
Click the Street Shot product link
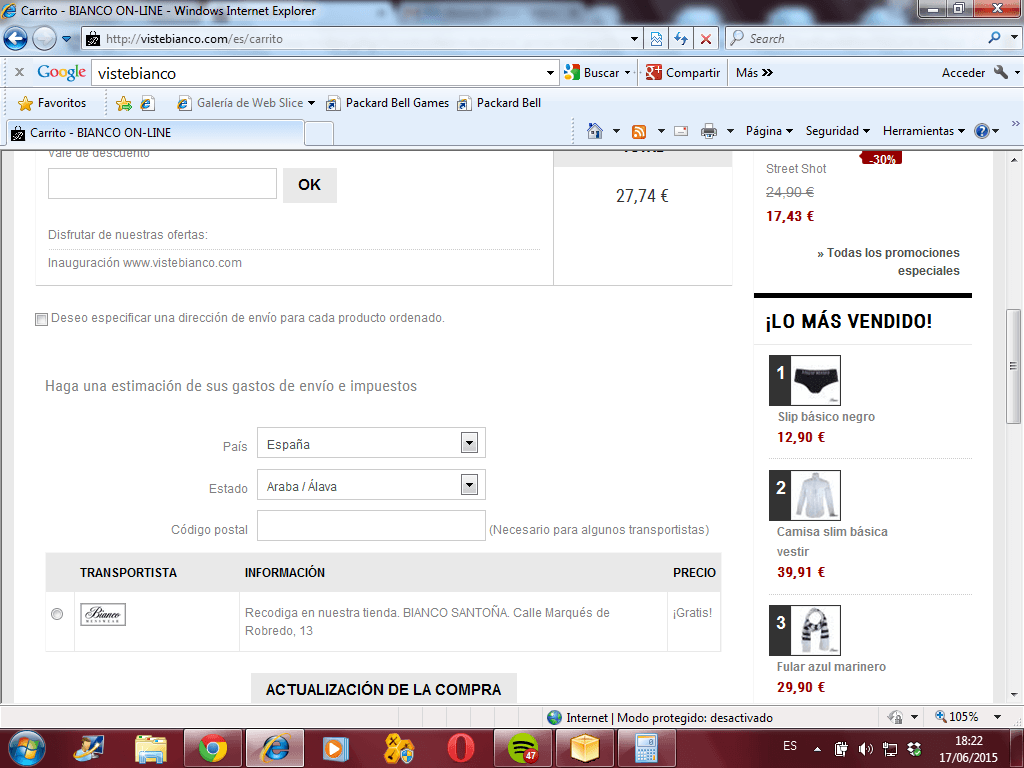coord(795,168)
